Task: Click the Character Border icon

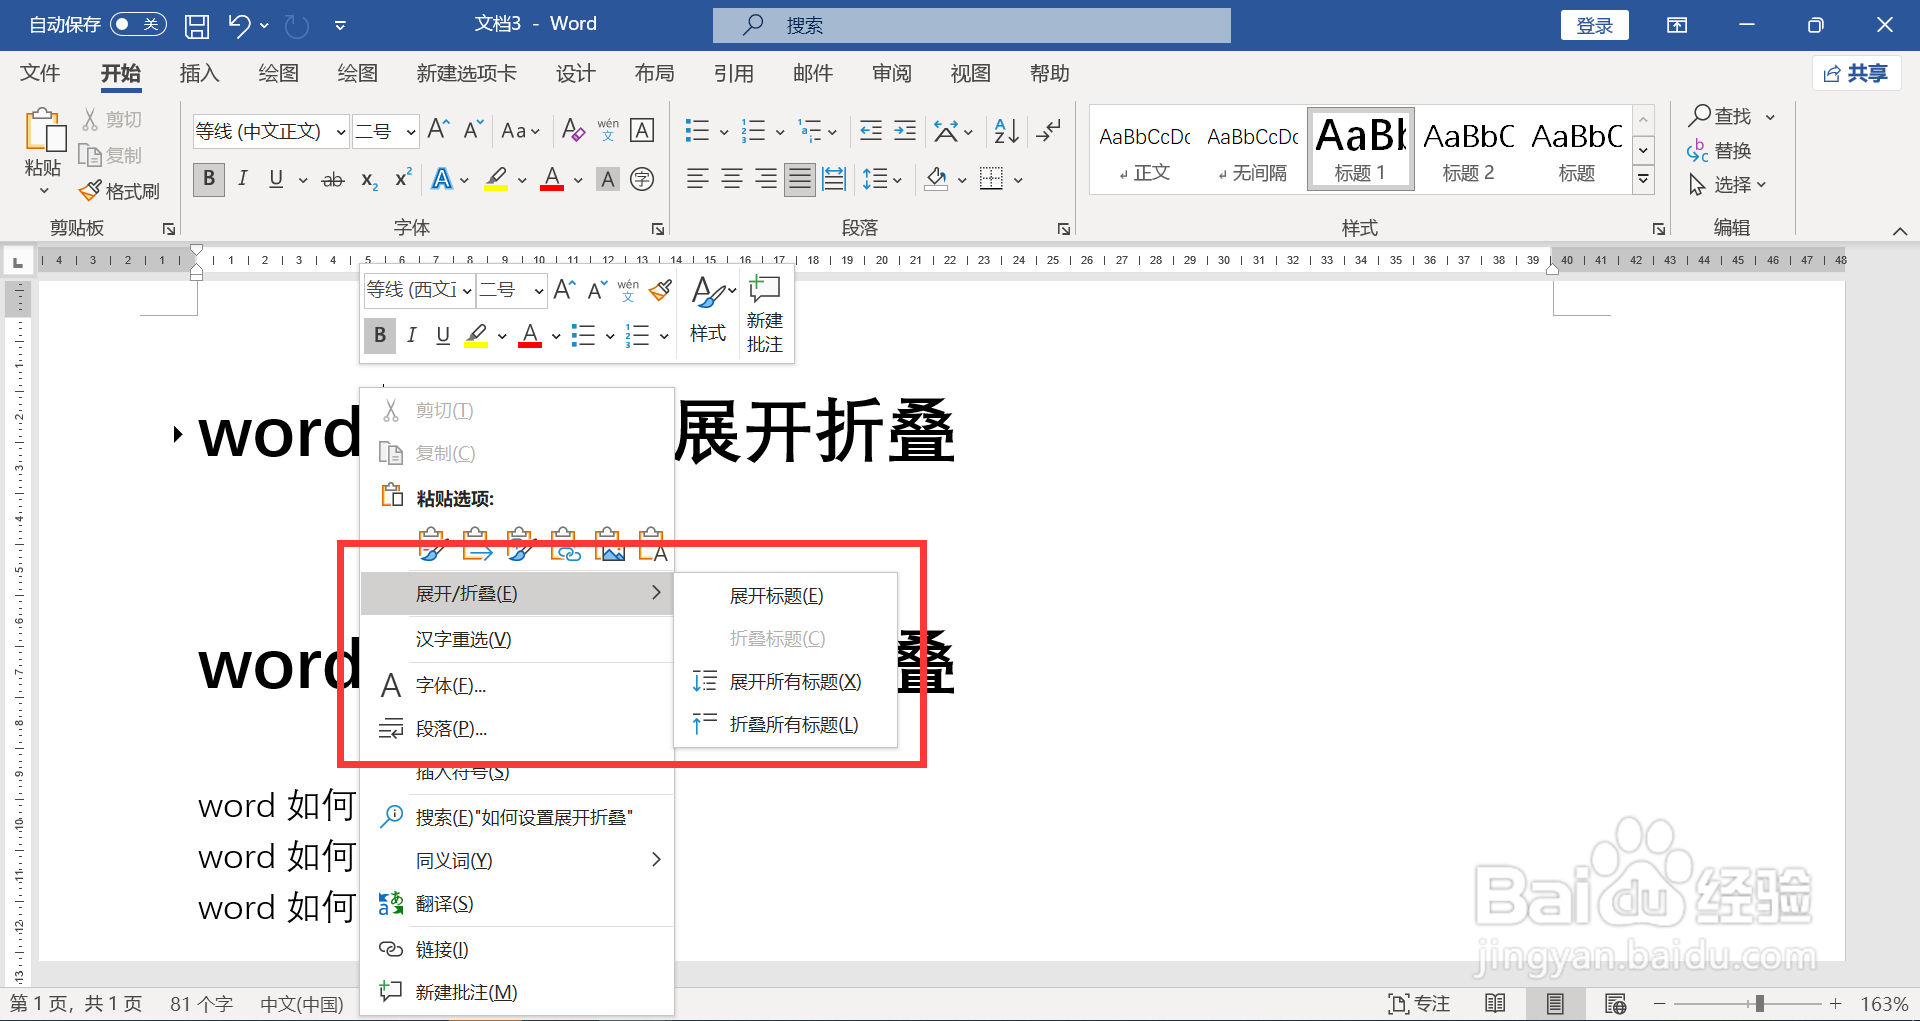Action: click(x=642, y=130)
